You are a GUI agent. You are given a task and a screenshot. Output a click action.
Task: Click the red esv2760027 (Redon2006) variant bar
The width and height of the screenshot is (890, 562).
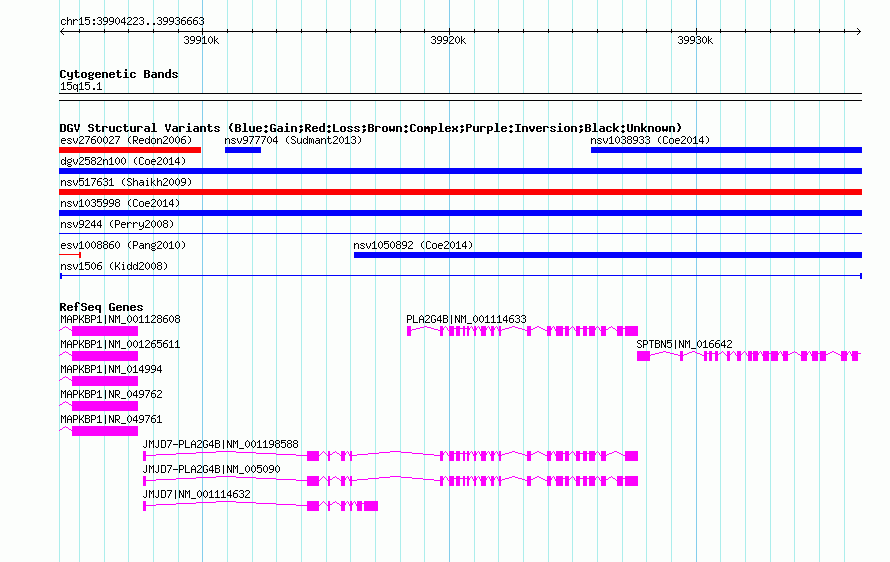130,150
